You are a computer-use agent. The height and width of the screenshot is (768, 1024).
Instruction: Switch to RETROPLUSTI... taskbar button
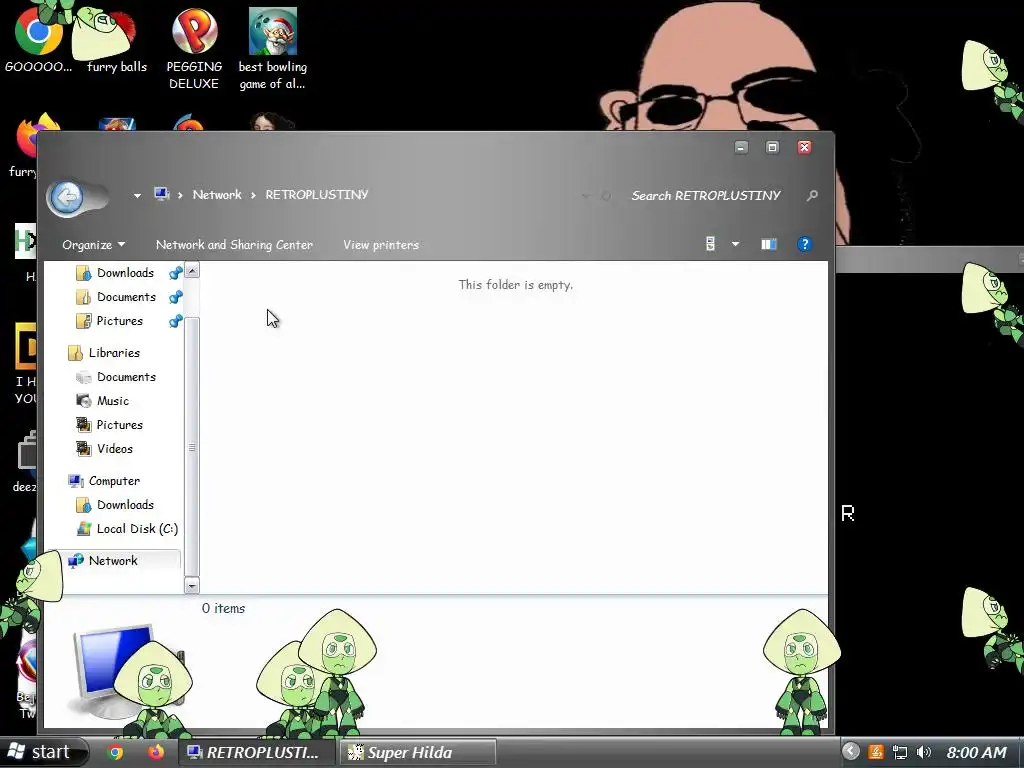click(257, 752)
